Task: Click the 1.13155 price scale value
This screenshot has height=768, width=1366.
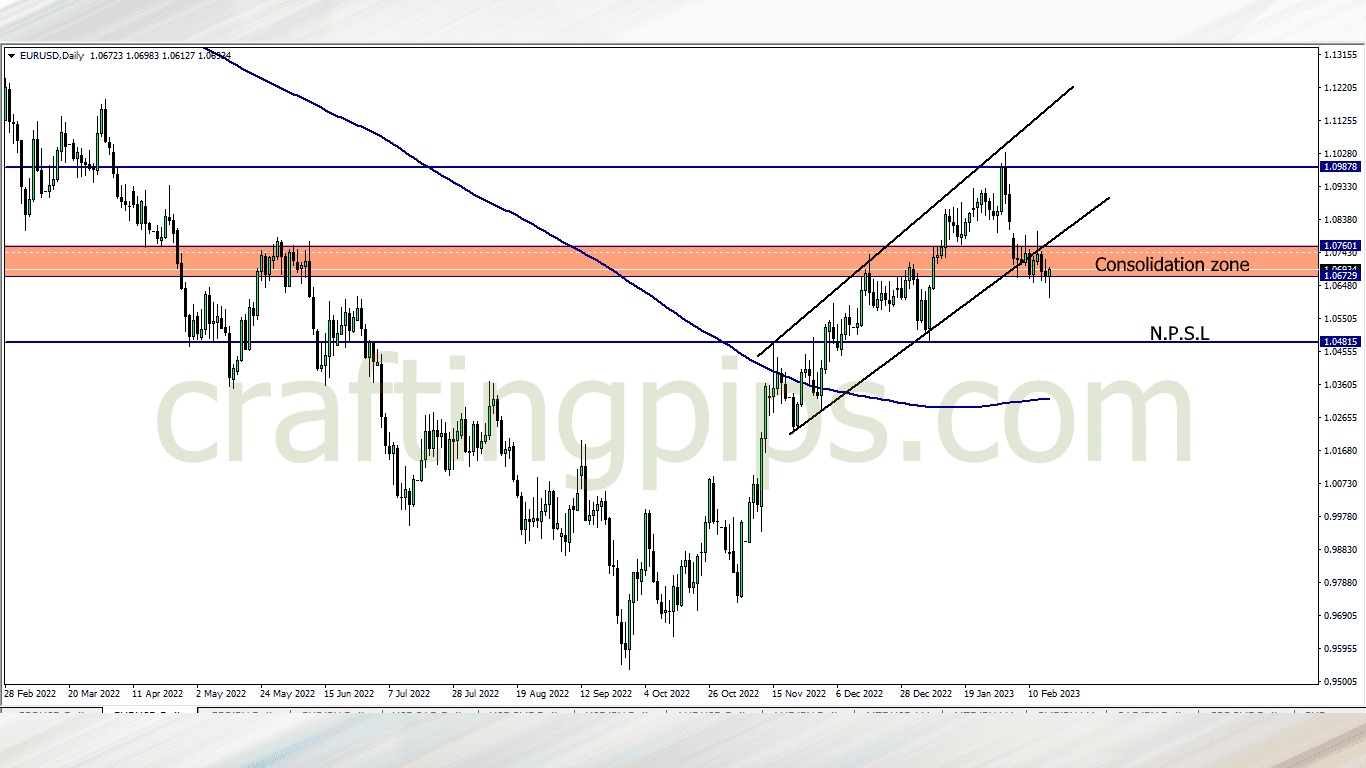Action: (1340, 55)
